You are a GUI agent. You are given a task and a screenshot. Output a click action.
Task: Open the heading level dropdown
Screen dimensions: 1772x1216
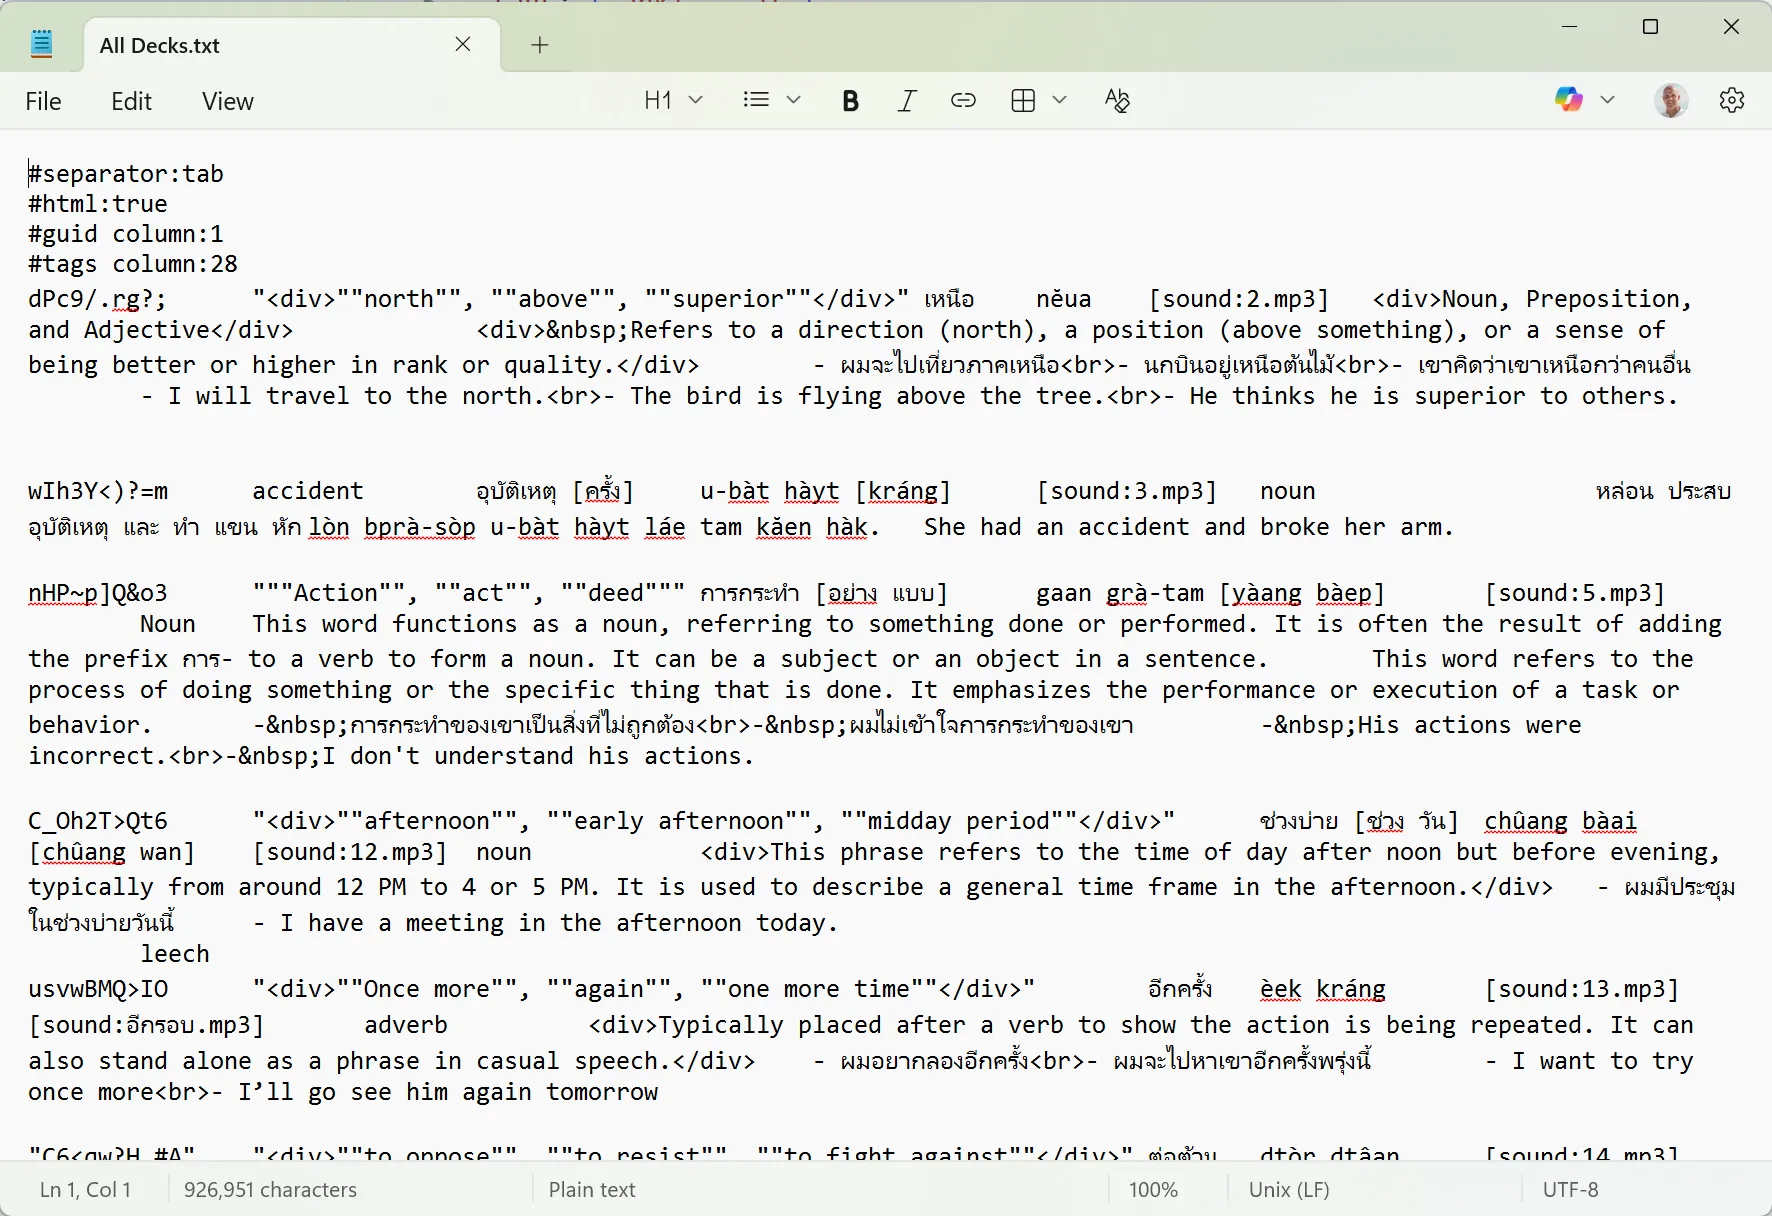tap(697, 100)
